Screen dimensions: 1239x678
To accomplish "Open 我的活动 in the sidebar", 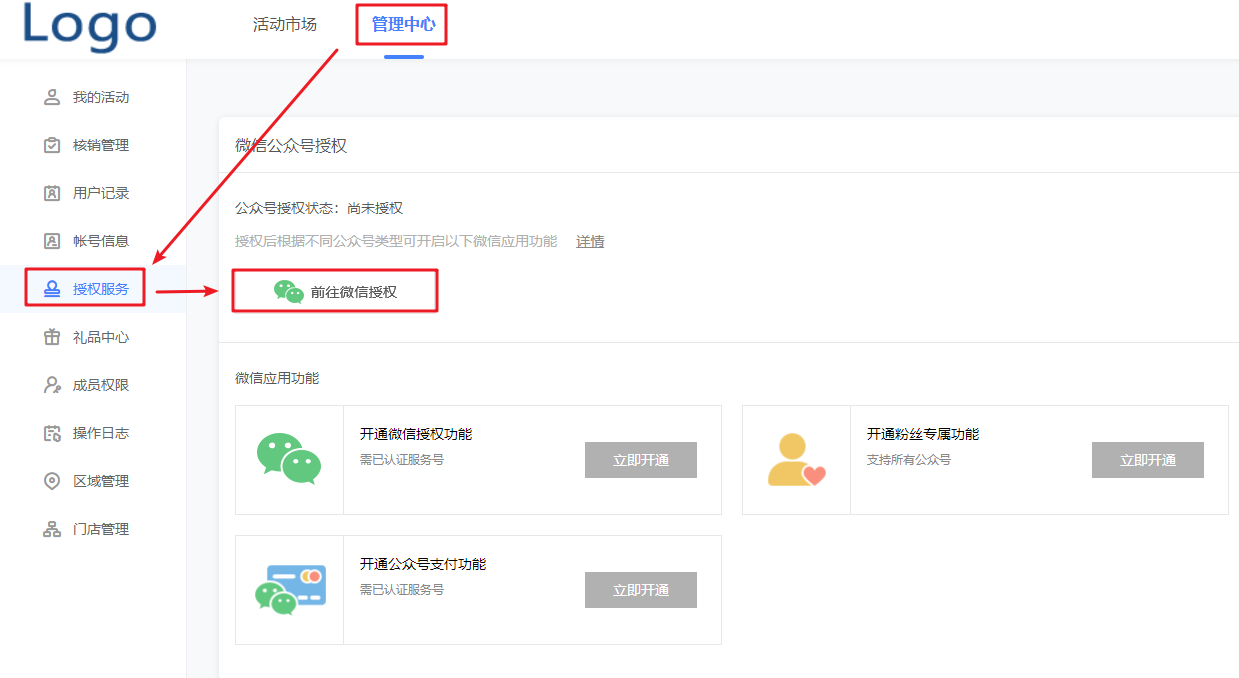I will pyautogui.click(x=101, y=97).
